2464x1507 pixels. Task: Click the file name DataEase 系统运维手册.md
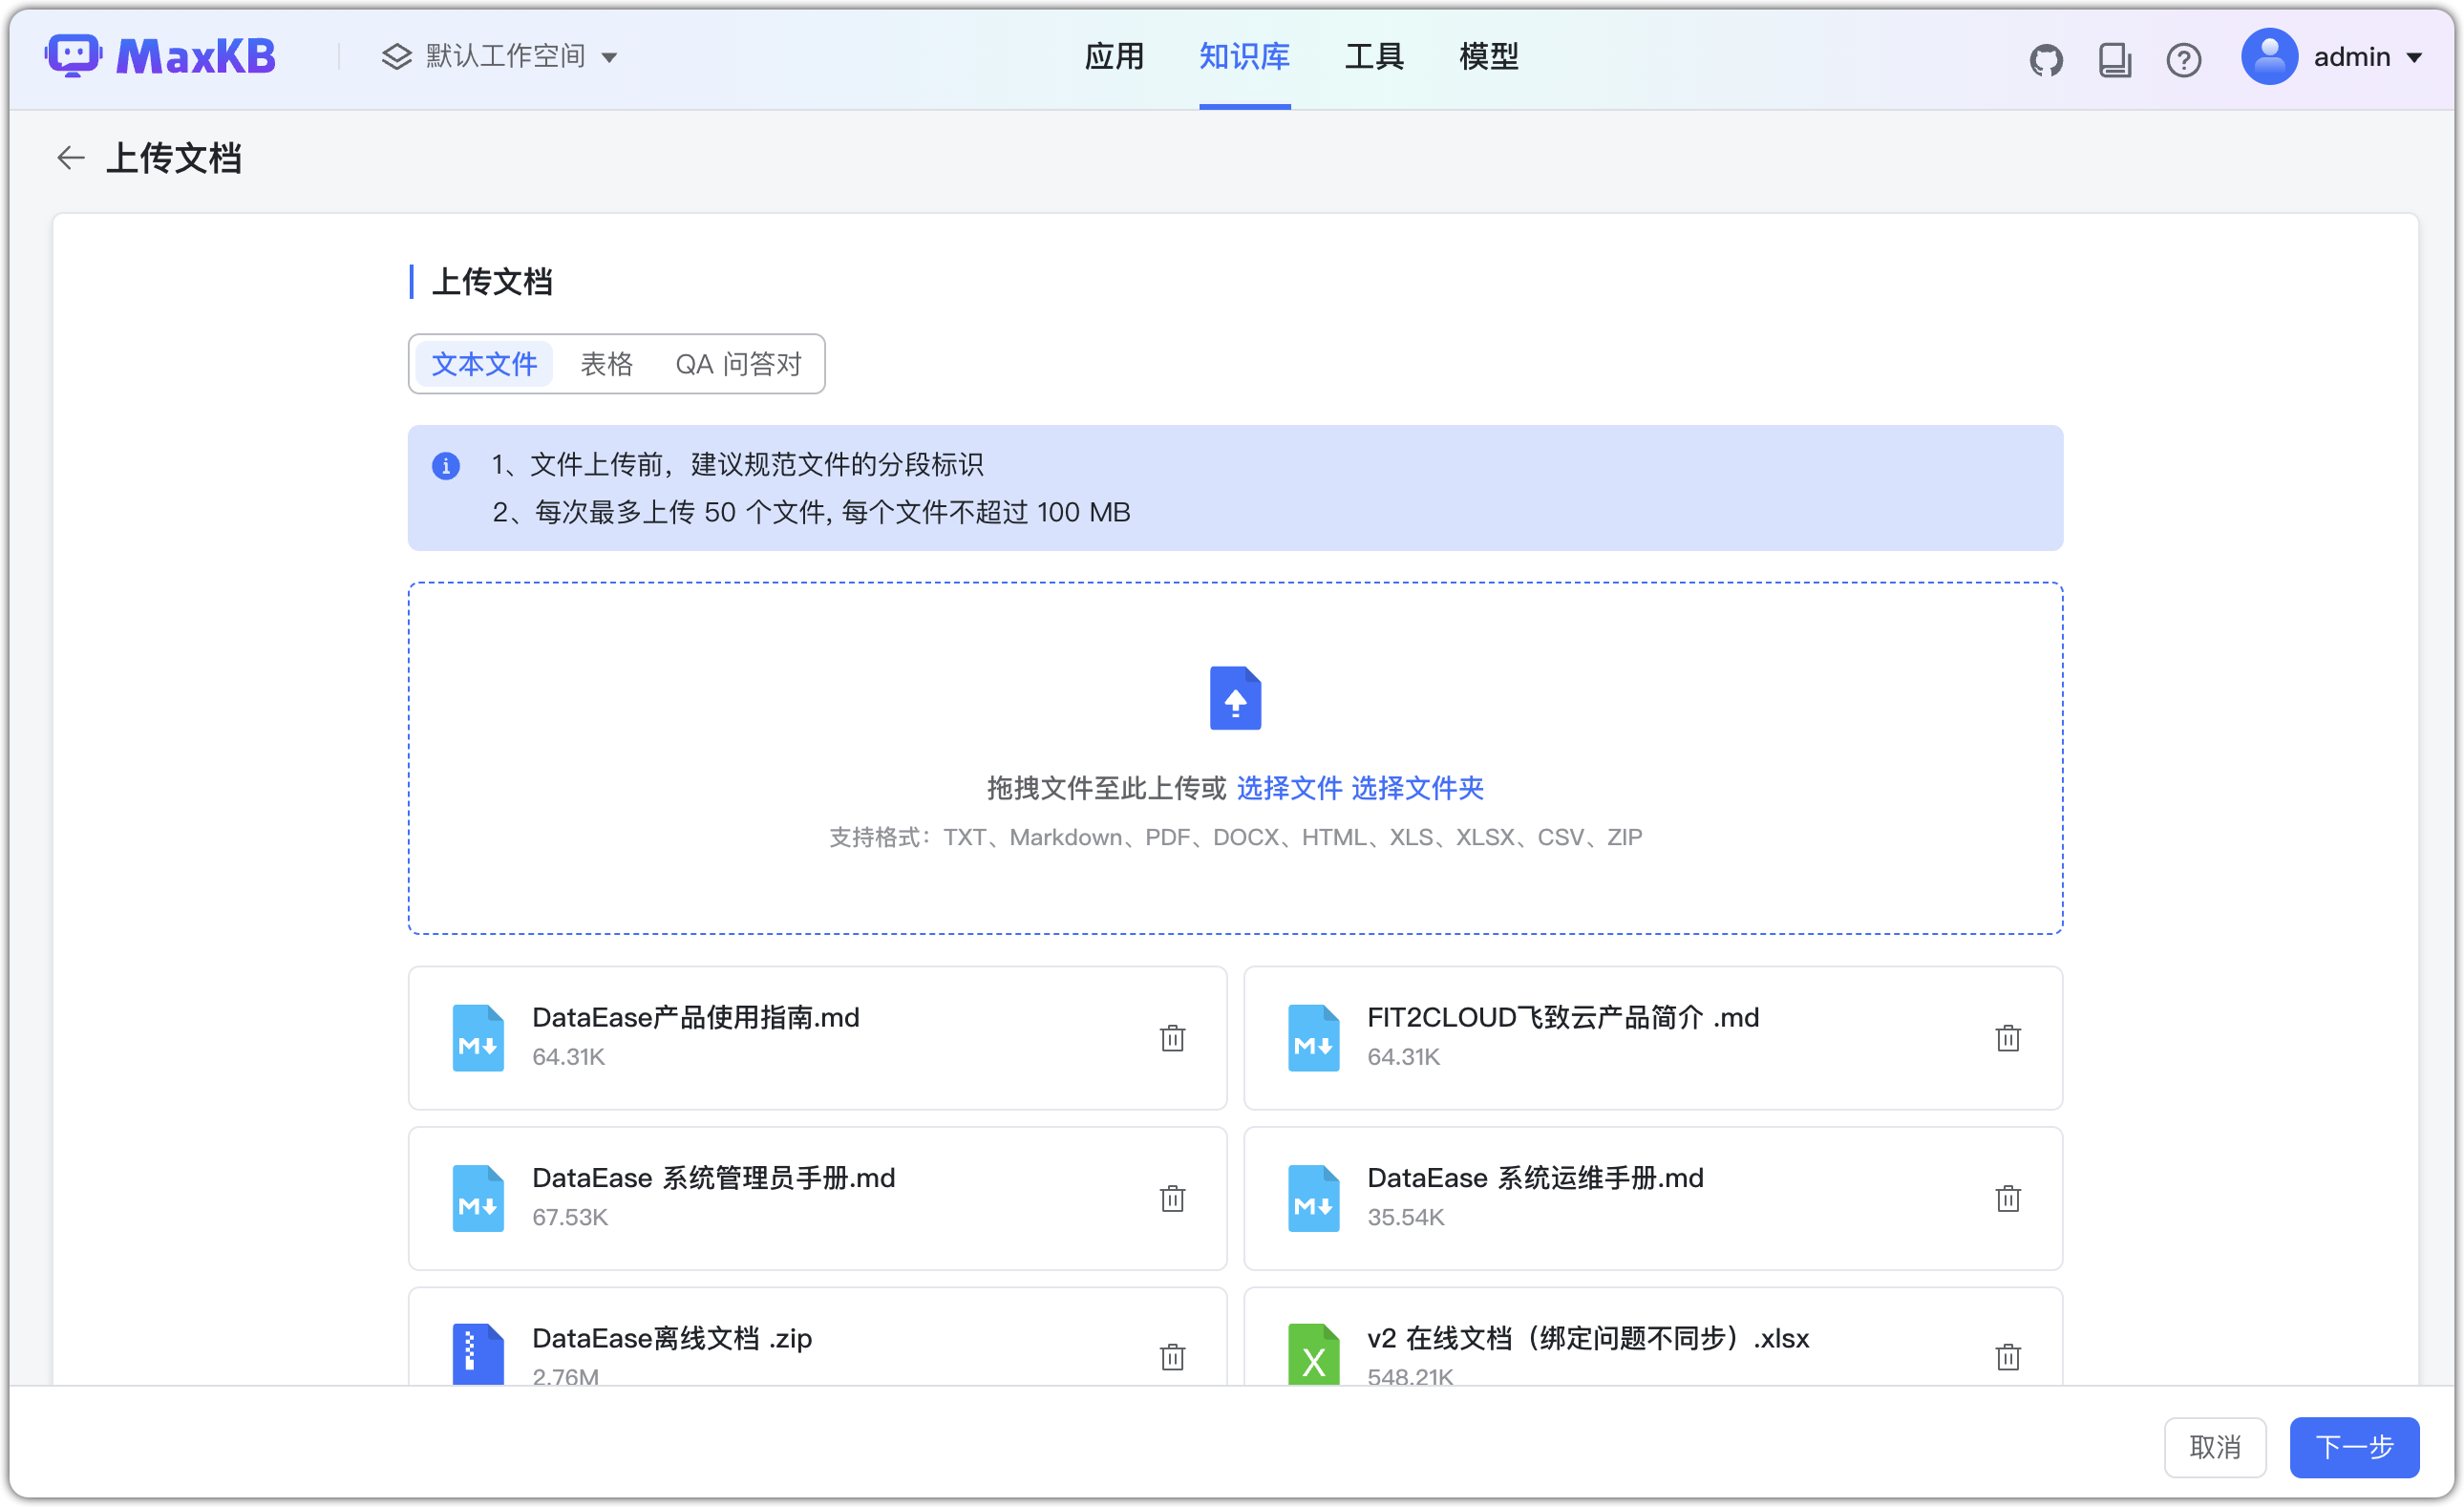(1534, 1177)
